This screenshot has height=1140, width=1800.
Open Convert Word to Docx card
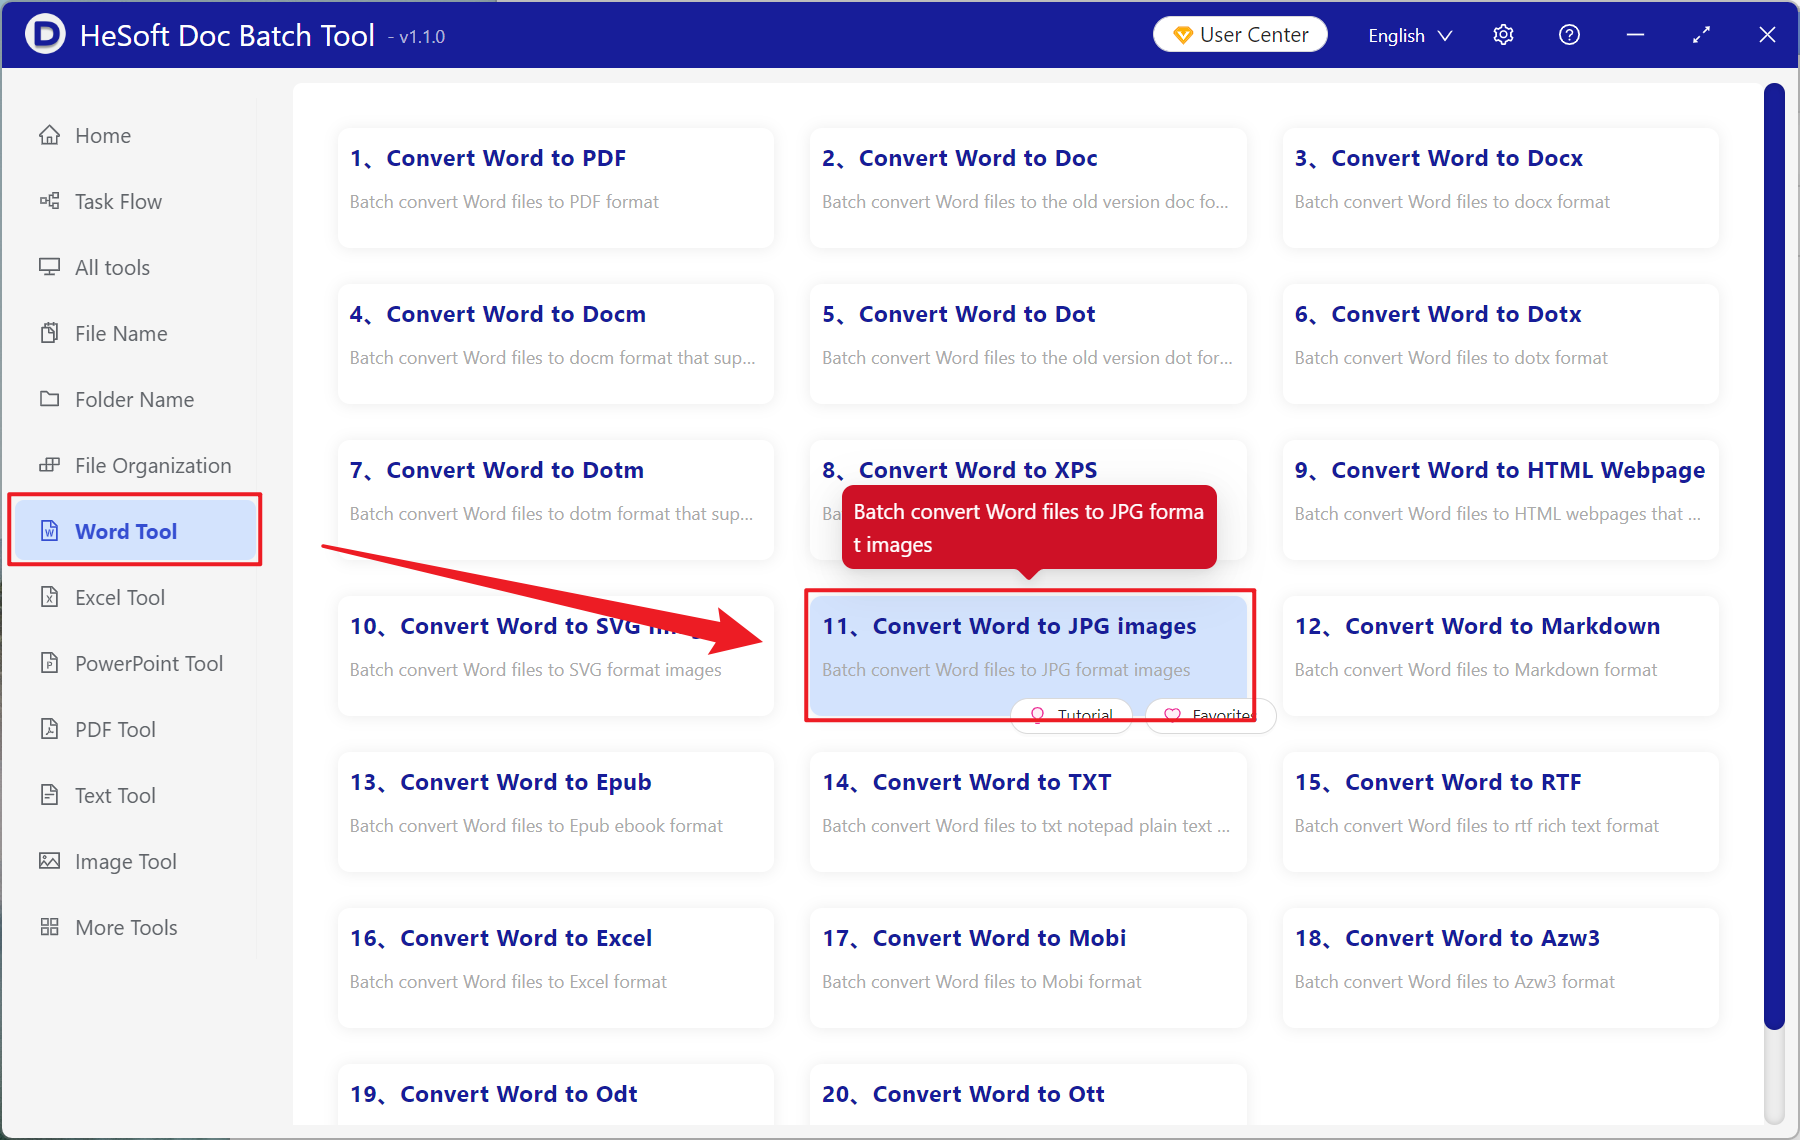pos(1500,188)
